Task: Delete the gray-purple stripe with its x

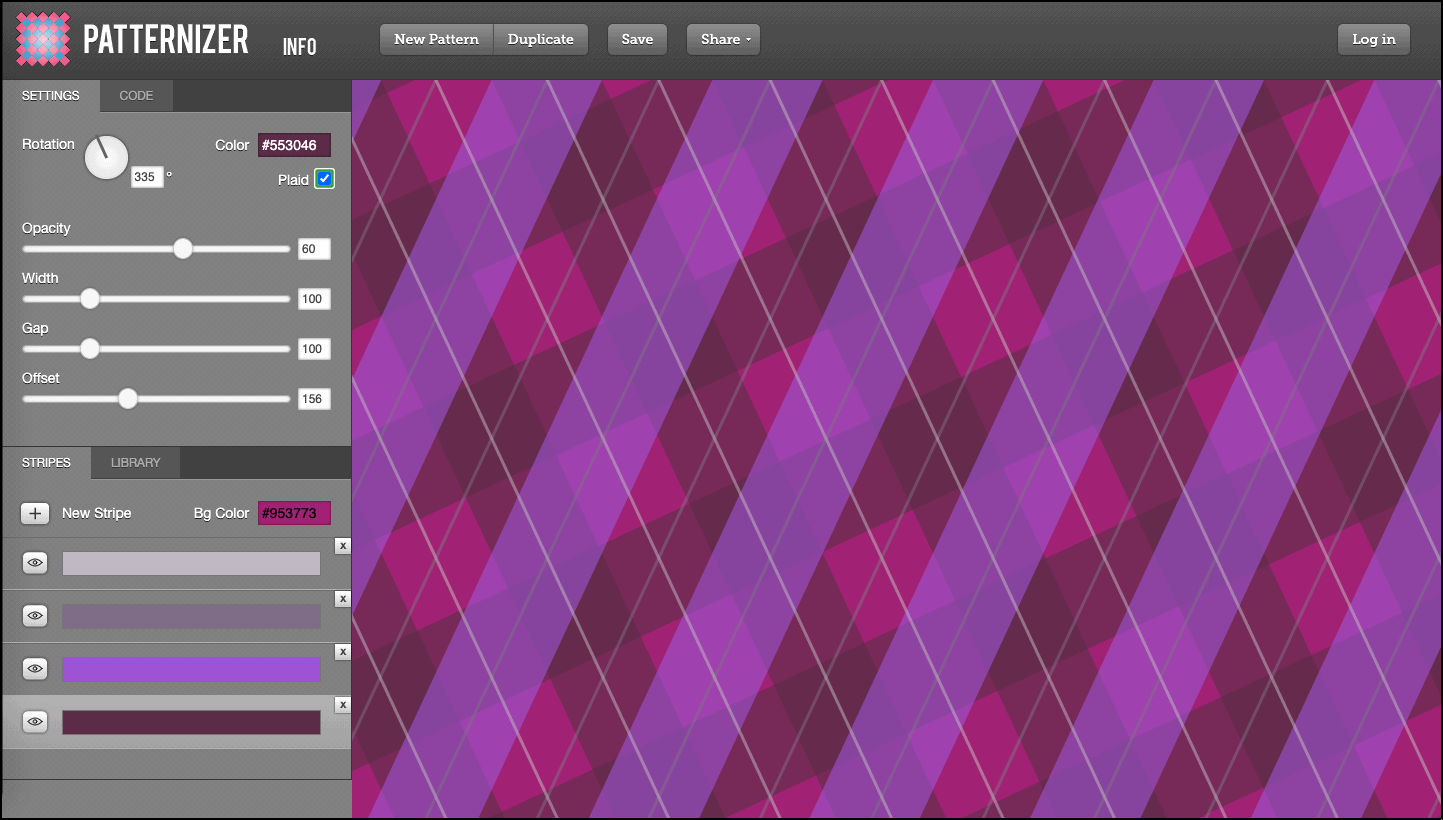Action: click(342, 599)
